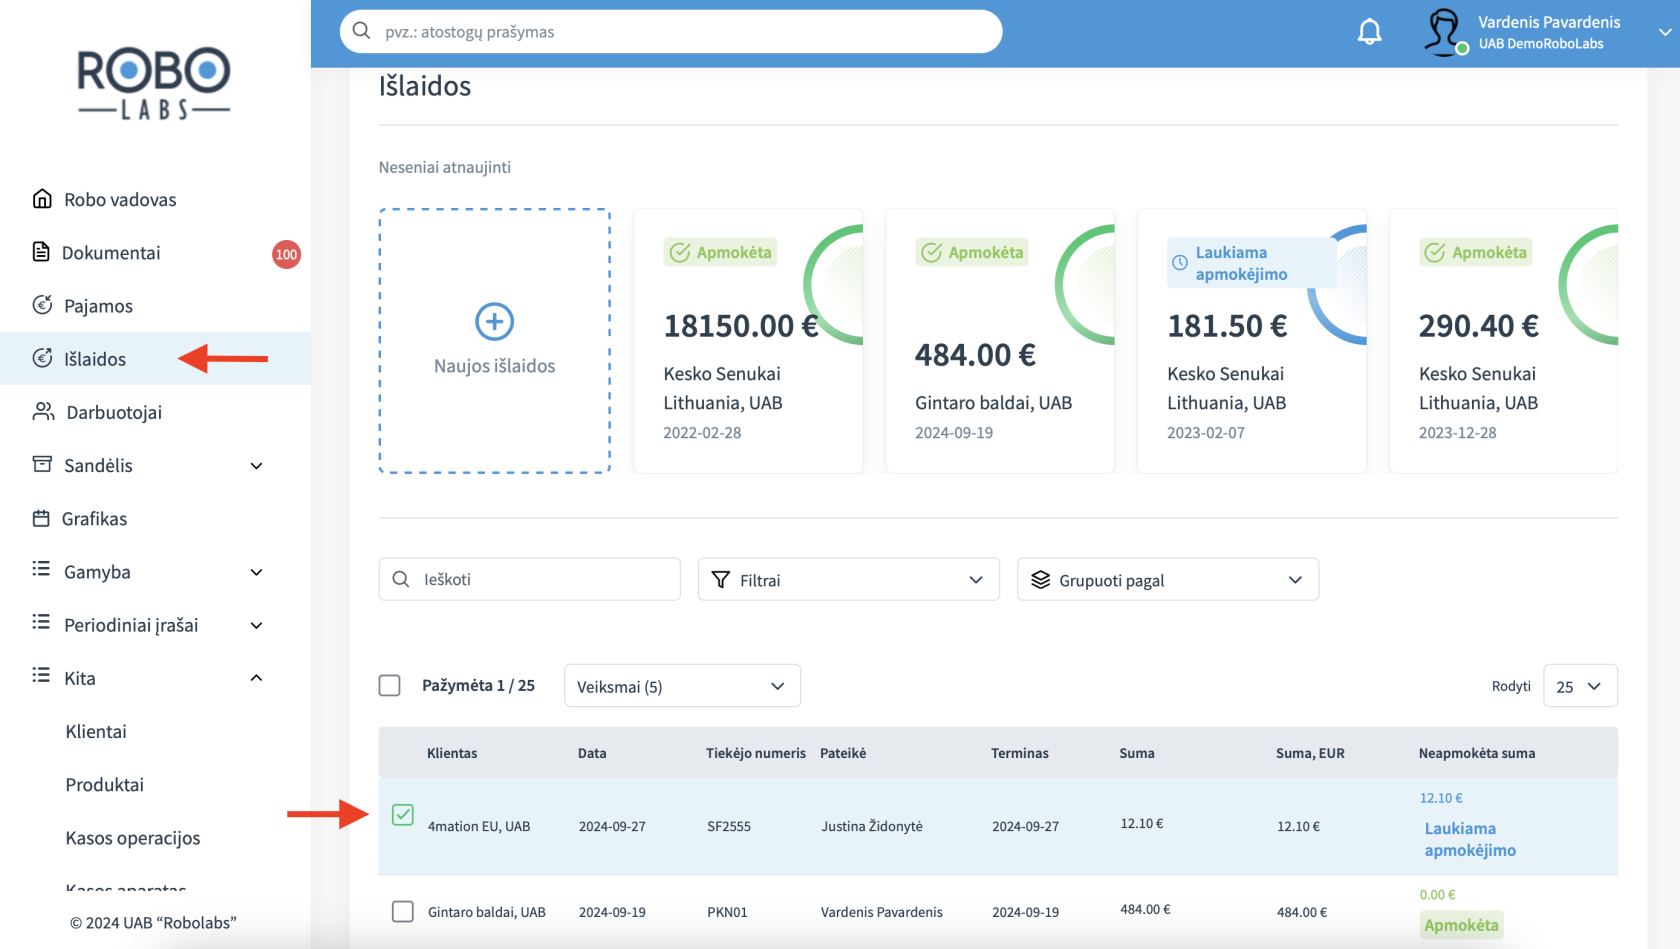The width and height of the screenshot is (1680, 949).
Task: Click the magnifier icon in Ieškoti field
Action: 401,579
